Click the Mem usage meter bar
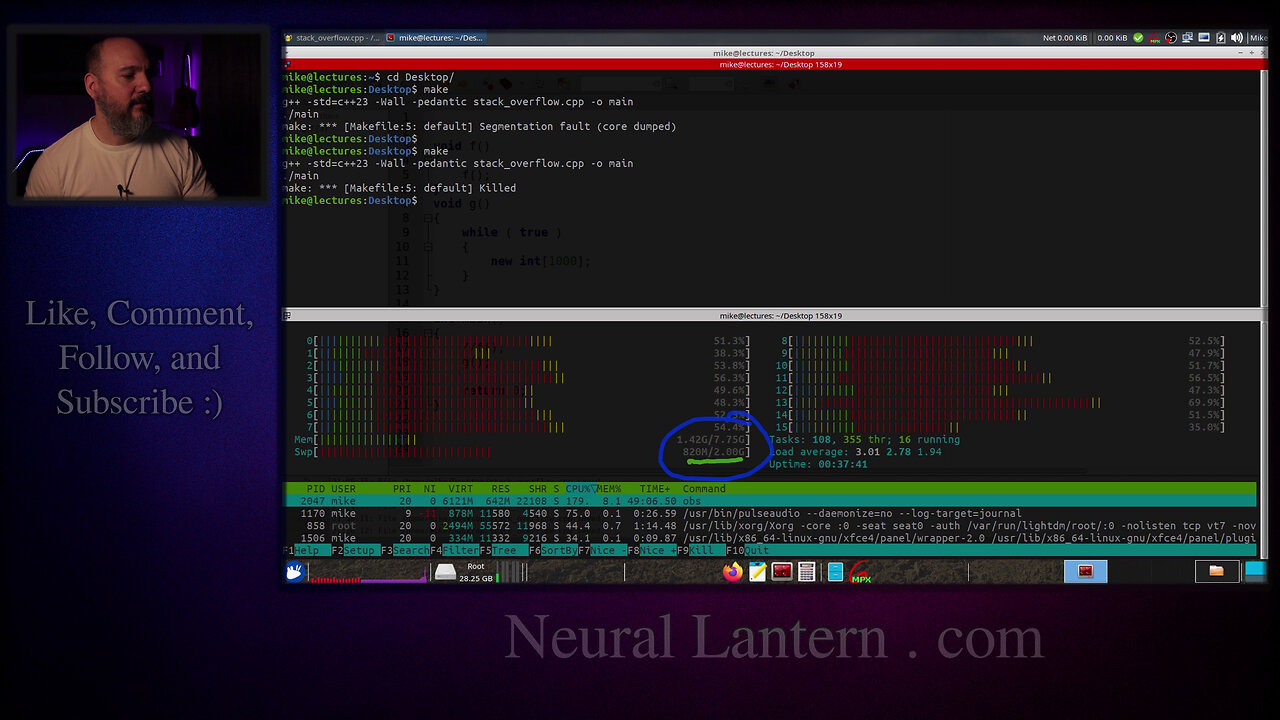 (522, 440)
